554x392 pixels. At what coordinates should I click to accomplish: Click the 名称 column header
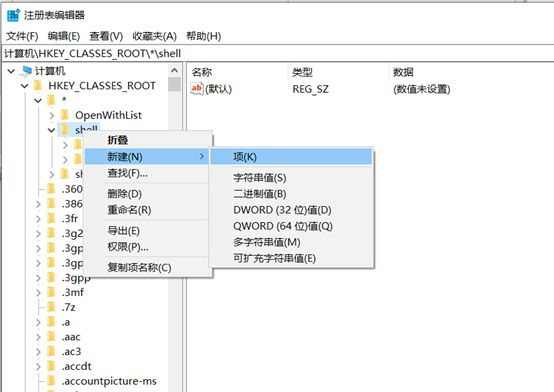[202, 72]
